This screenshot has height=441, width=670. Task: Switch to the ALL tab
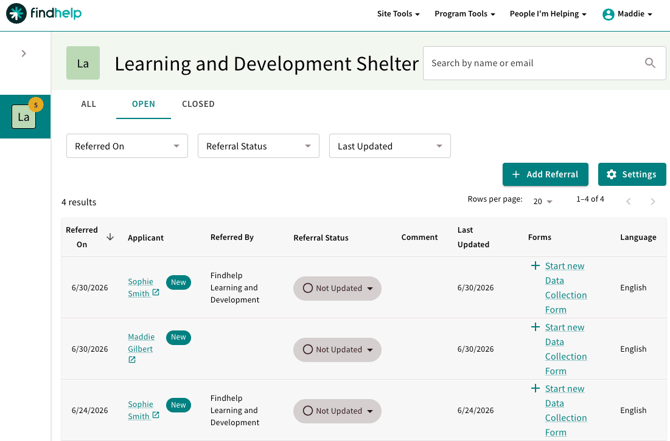(88, 104)
